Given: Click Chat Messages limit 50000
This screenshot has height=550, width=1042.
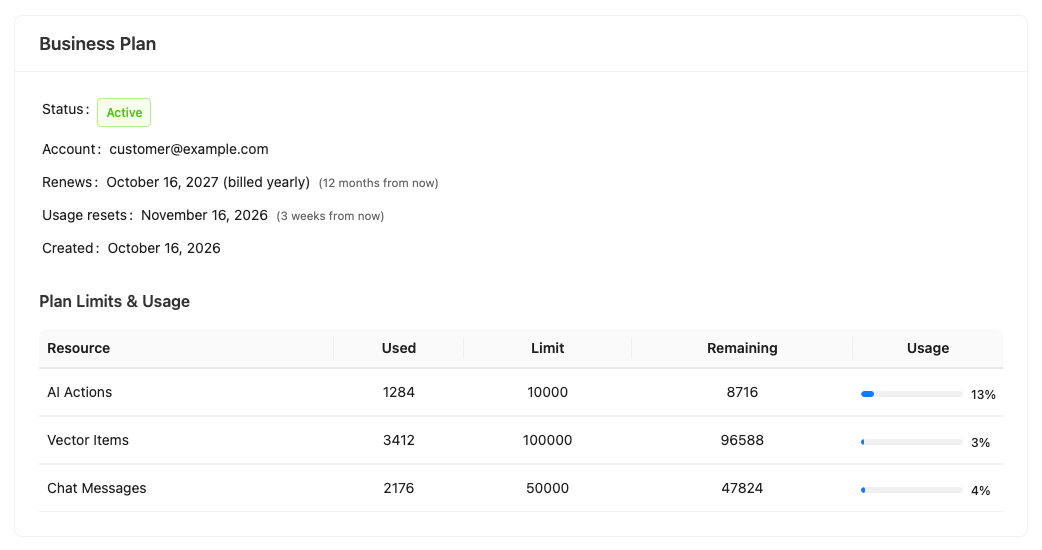Looking at the screenshot, I should [x=548, y=488].
